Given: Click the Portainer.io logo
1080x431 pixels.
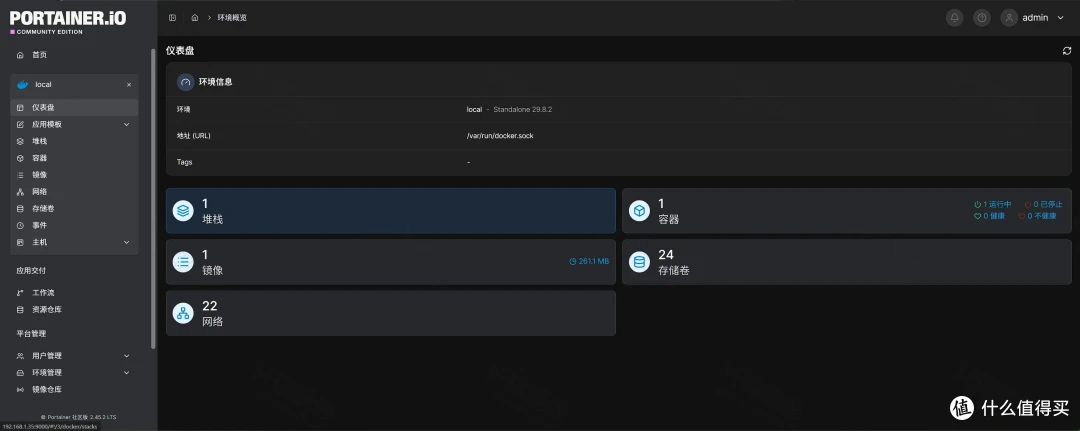Looking at the screenshot, I should (68, 21).
